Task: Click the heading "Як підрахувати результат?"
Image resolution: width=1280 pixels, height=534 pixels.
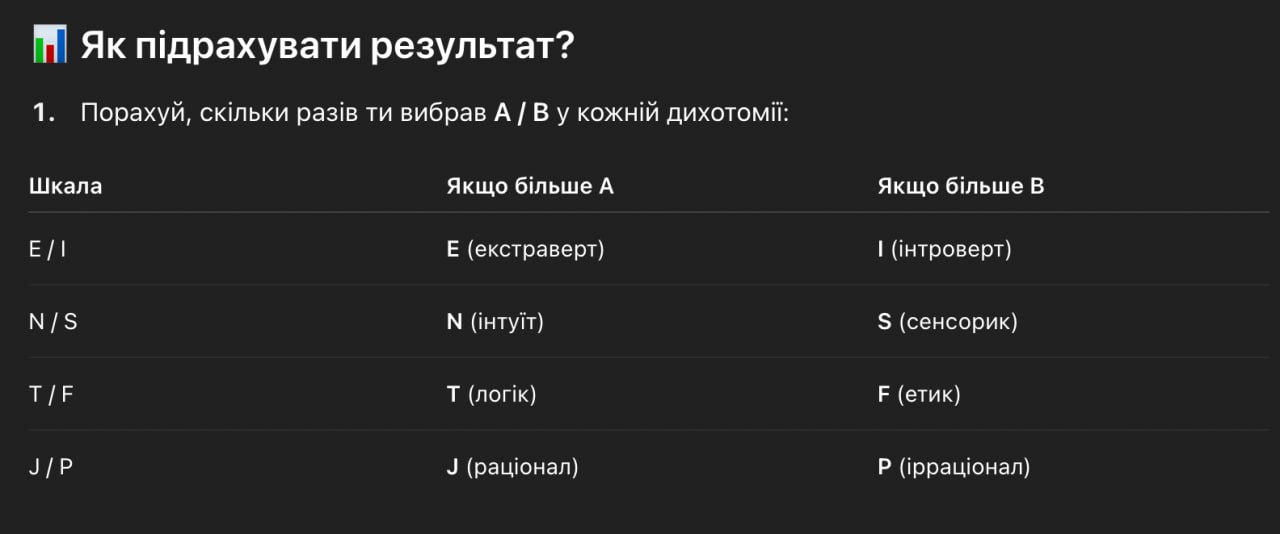Action: click(x=327, y=46)
